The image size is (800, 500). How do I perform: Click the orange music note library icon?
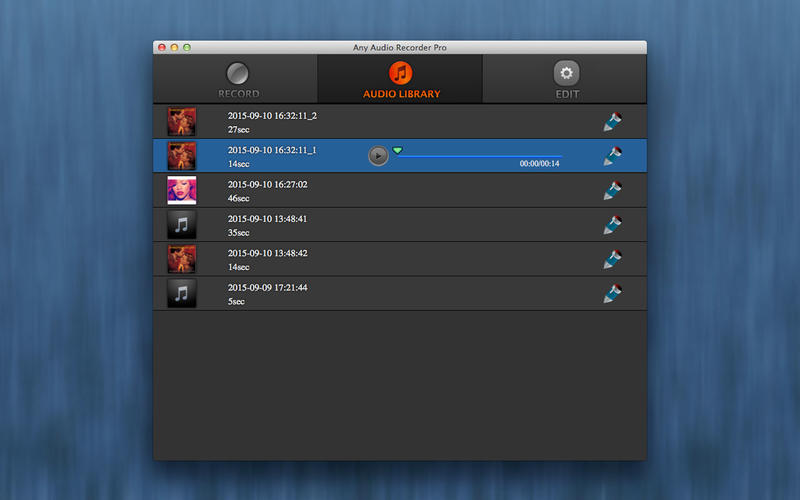pos(401,73)
